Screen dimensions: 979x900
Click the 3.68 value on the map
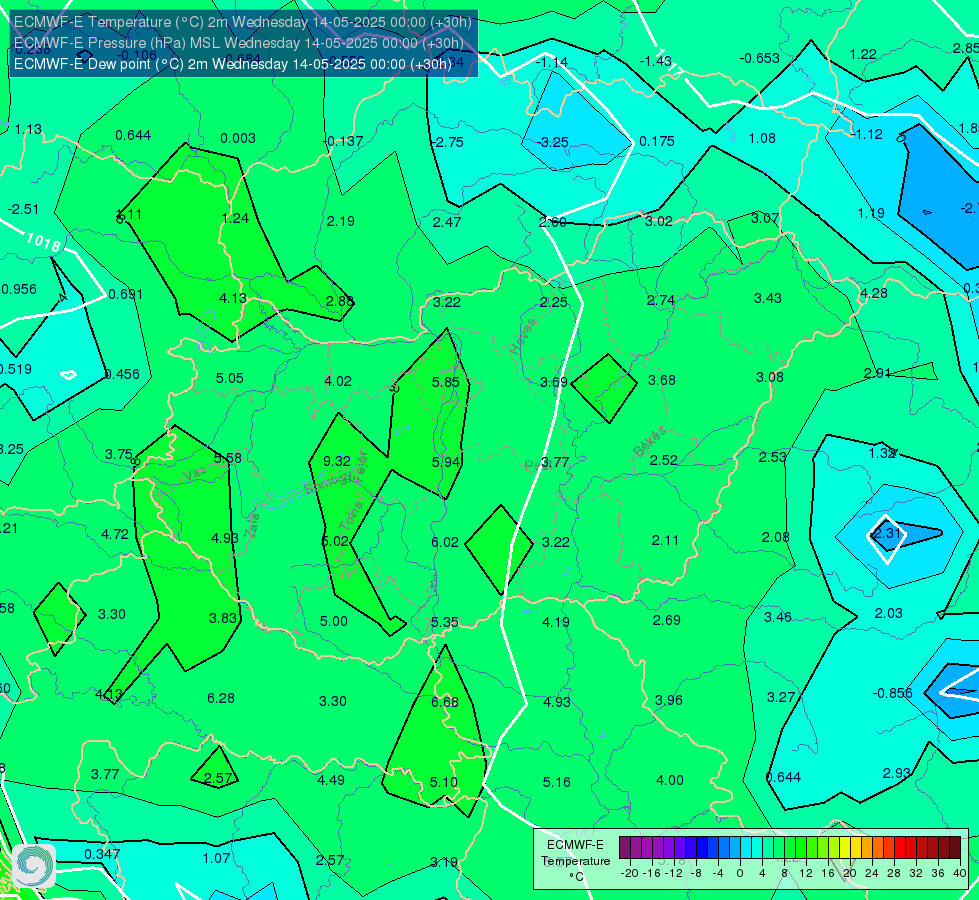pos(662,380)
